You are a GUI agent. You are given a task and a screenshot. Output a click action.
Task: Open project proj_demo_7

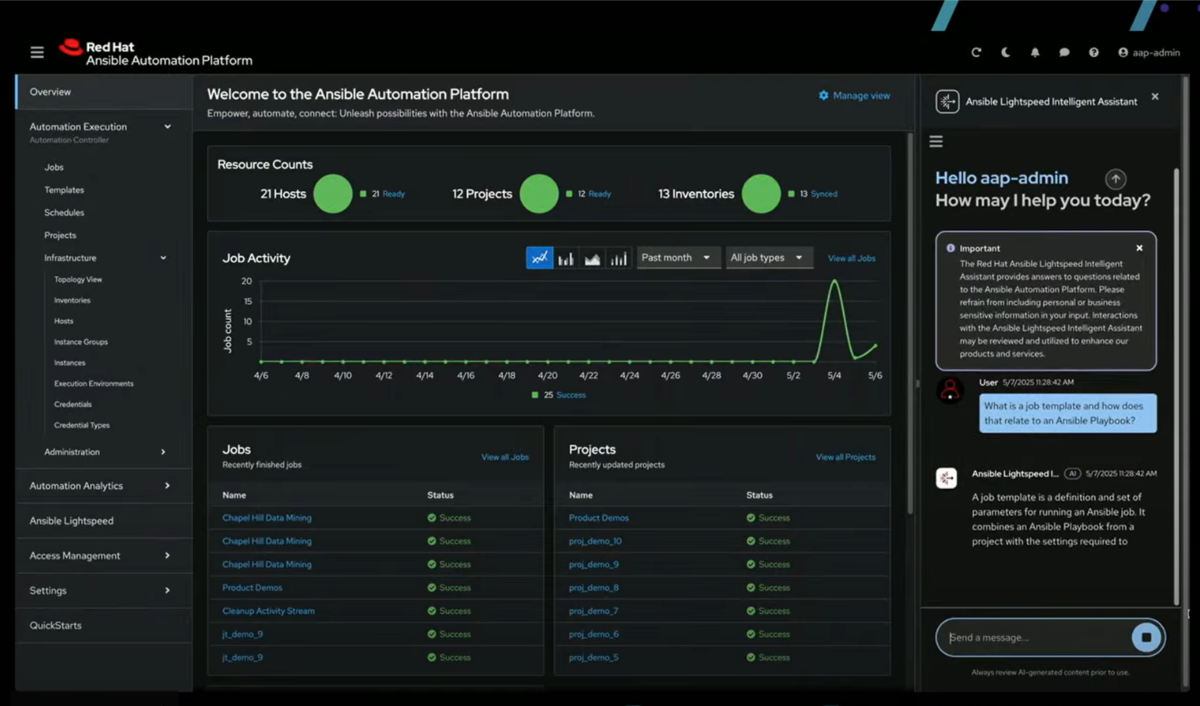click(x=593, y=611)
